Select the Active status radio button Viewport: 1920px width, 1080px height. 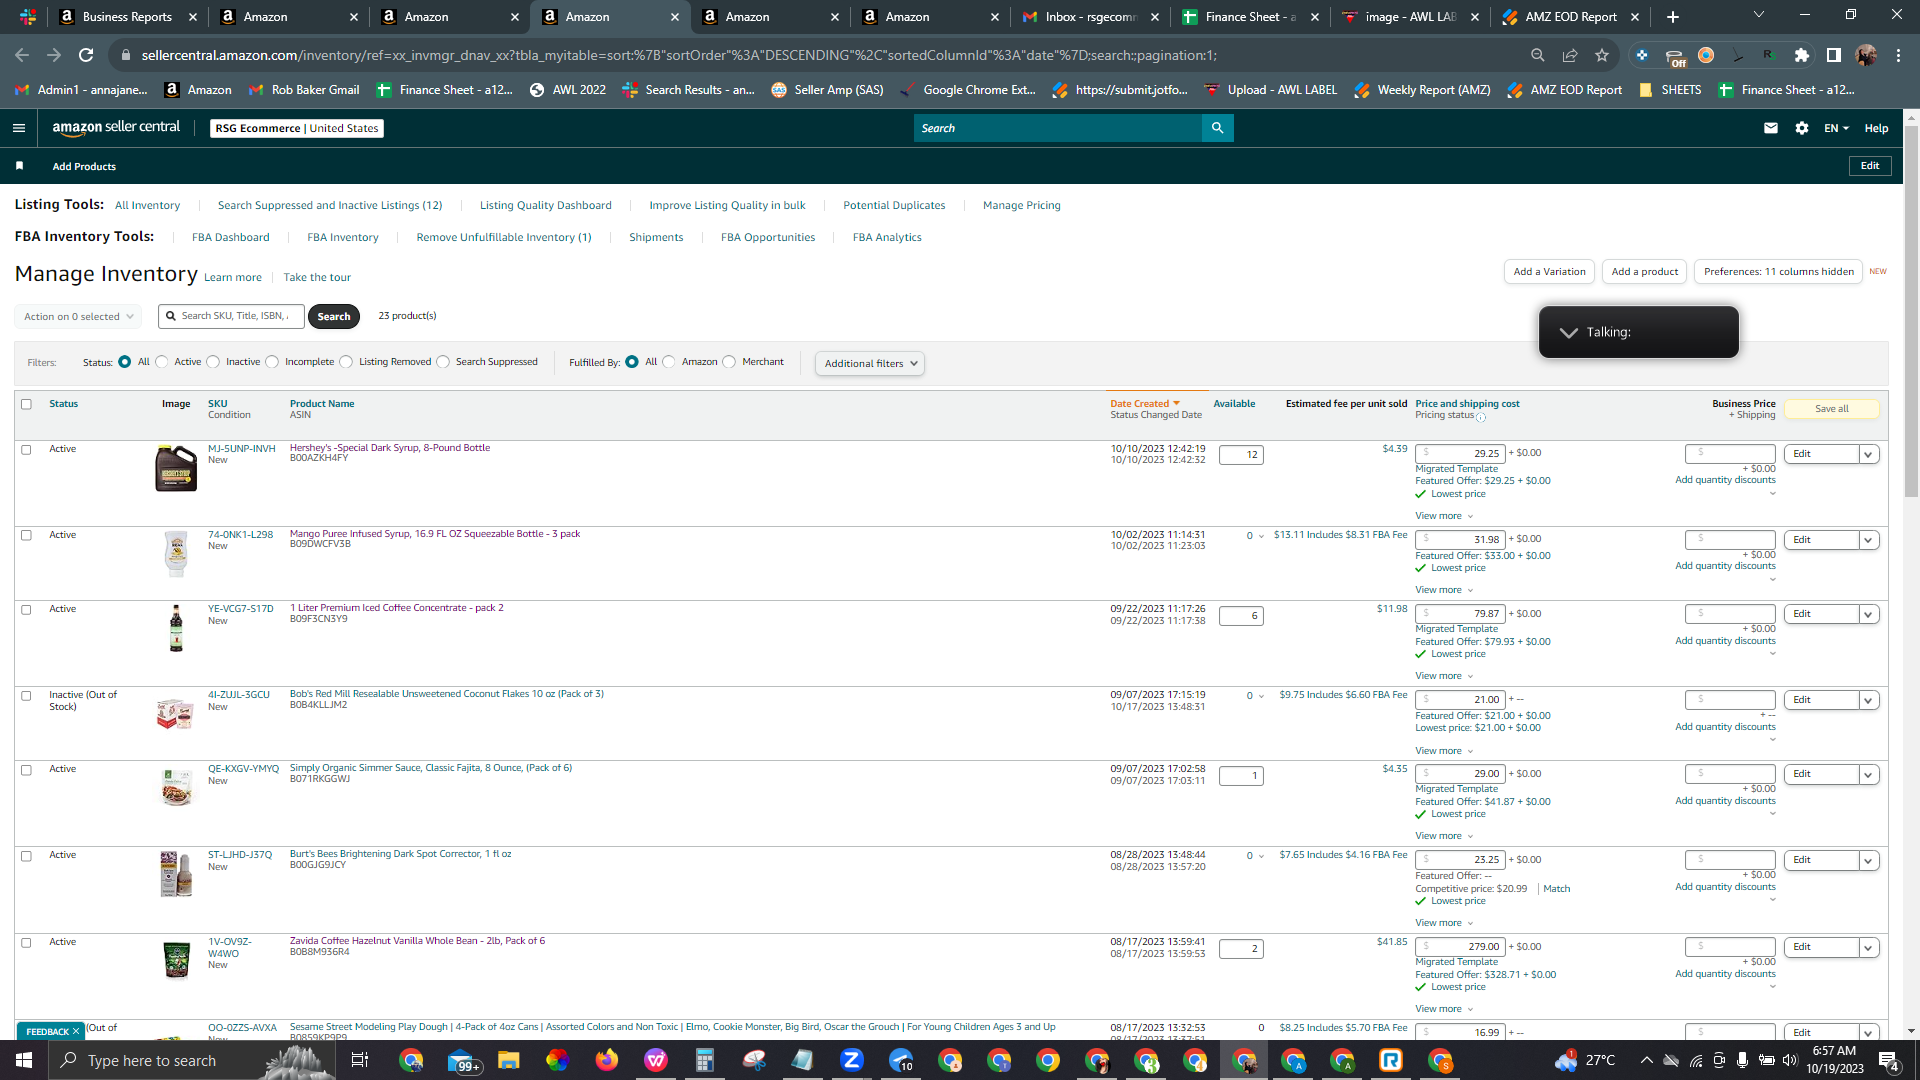[x=162, y=362]
